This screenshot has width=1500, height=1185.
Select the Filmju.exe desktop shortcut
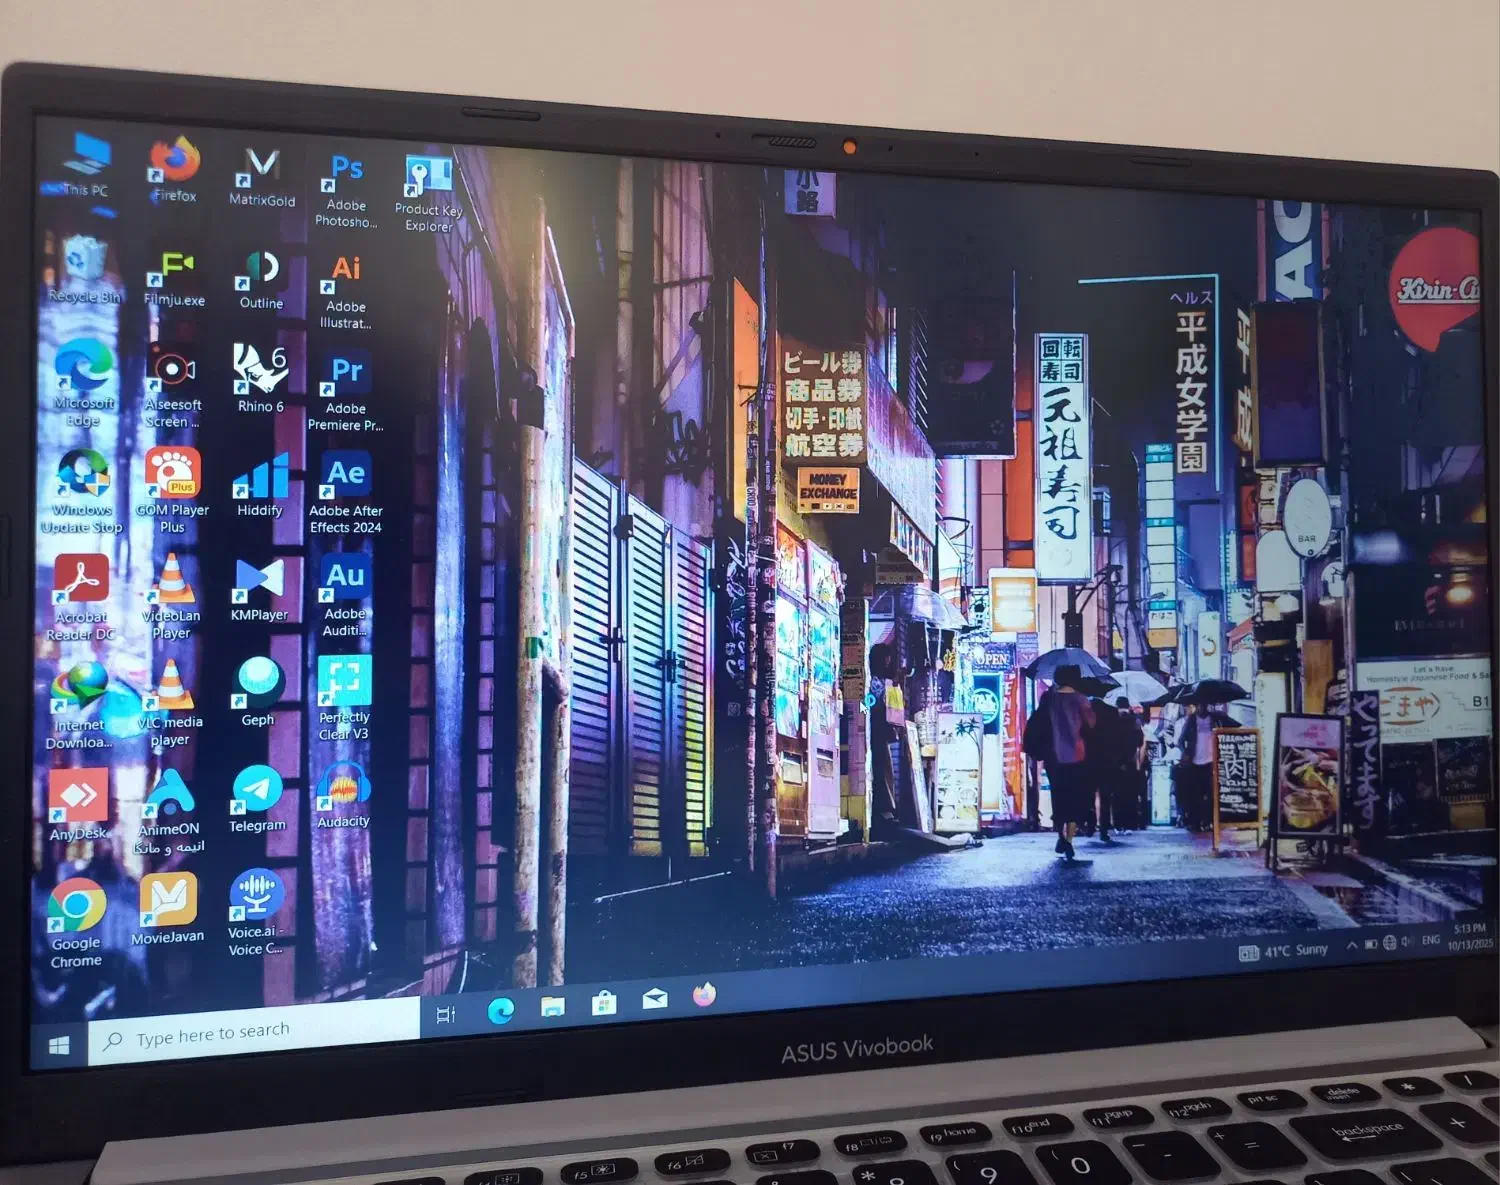click(174, 276)
